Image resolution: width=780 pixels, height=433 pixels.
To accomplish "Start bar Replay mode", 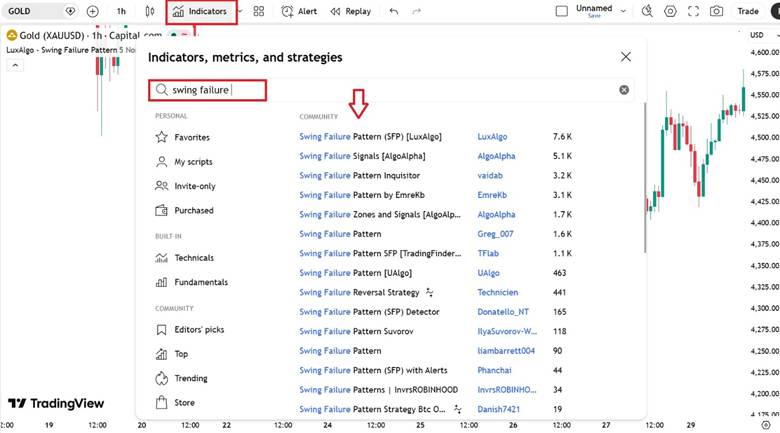I will point(351,11).
